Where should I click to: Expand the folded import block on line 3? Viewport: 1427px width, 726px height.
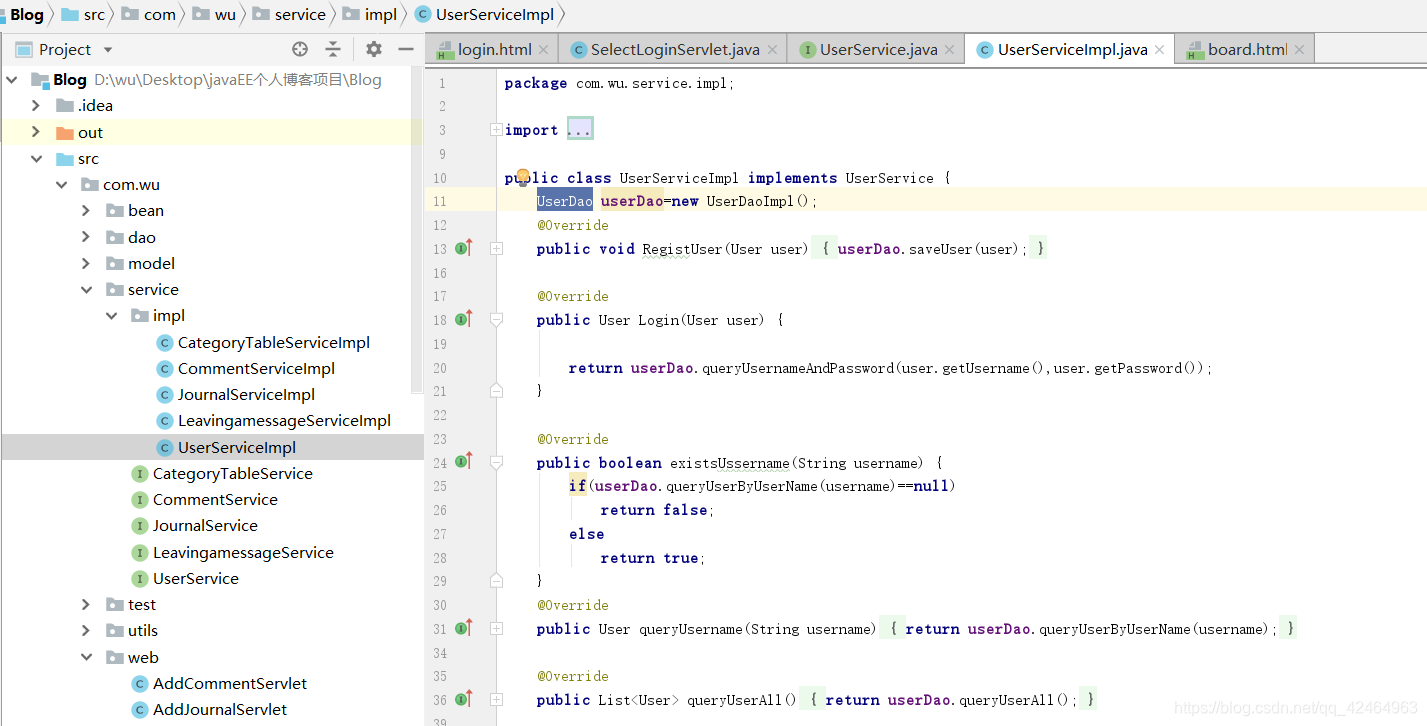point(496,130)
